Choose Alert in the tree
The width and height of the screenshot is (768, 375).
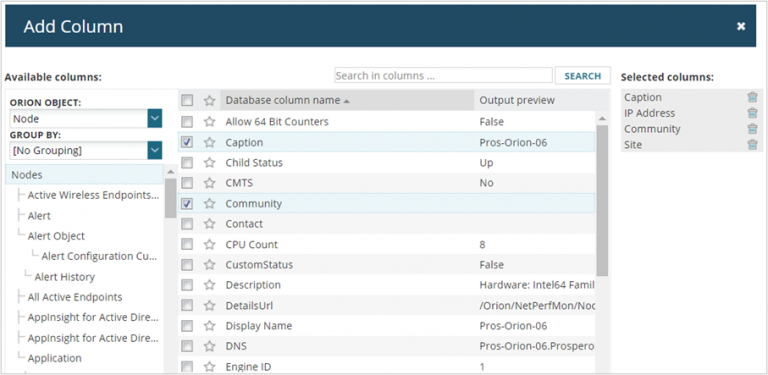(39, 216)
